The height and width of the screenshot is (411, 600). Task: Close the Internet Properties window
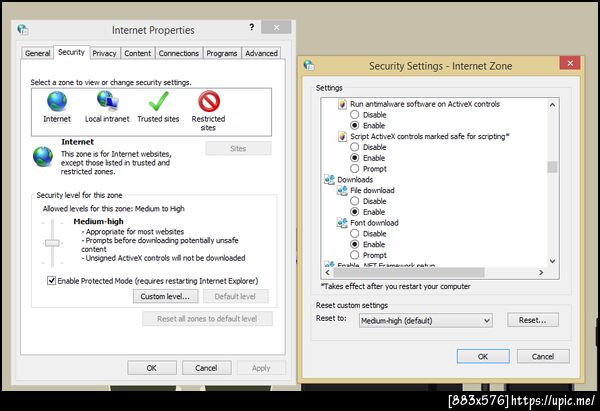point(276,27)
